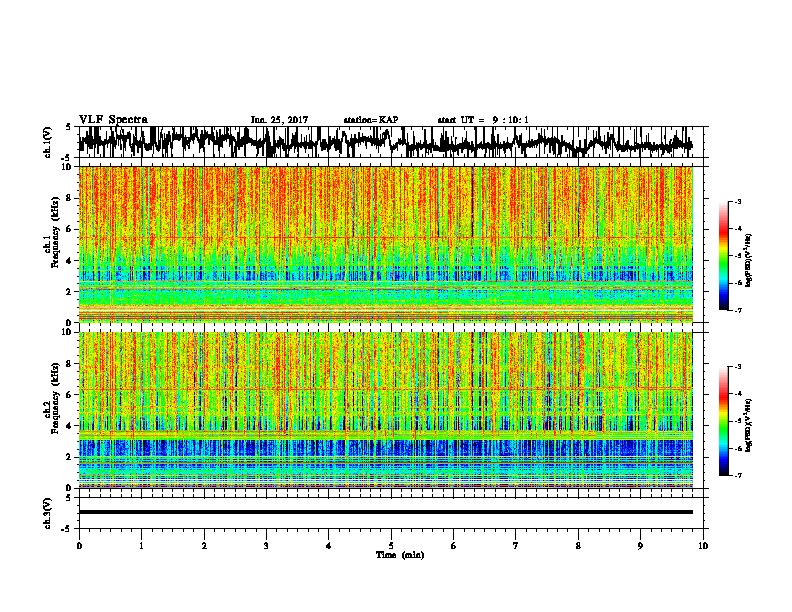The image size is (792, 612).
Task: Click the ch.1 color bar units label
Action: tap(748, 260)
